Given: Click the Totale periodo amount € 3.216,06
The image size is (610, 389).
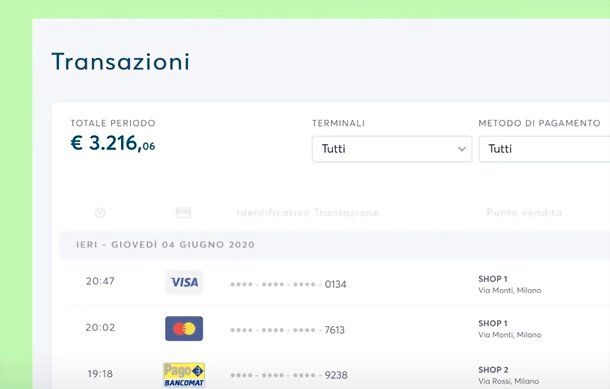Looking at the screenshot, I should (113, 143).
